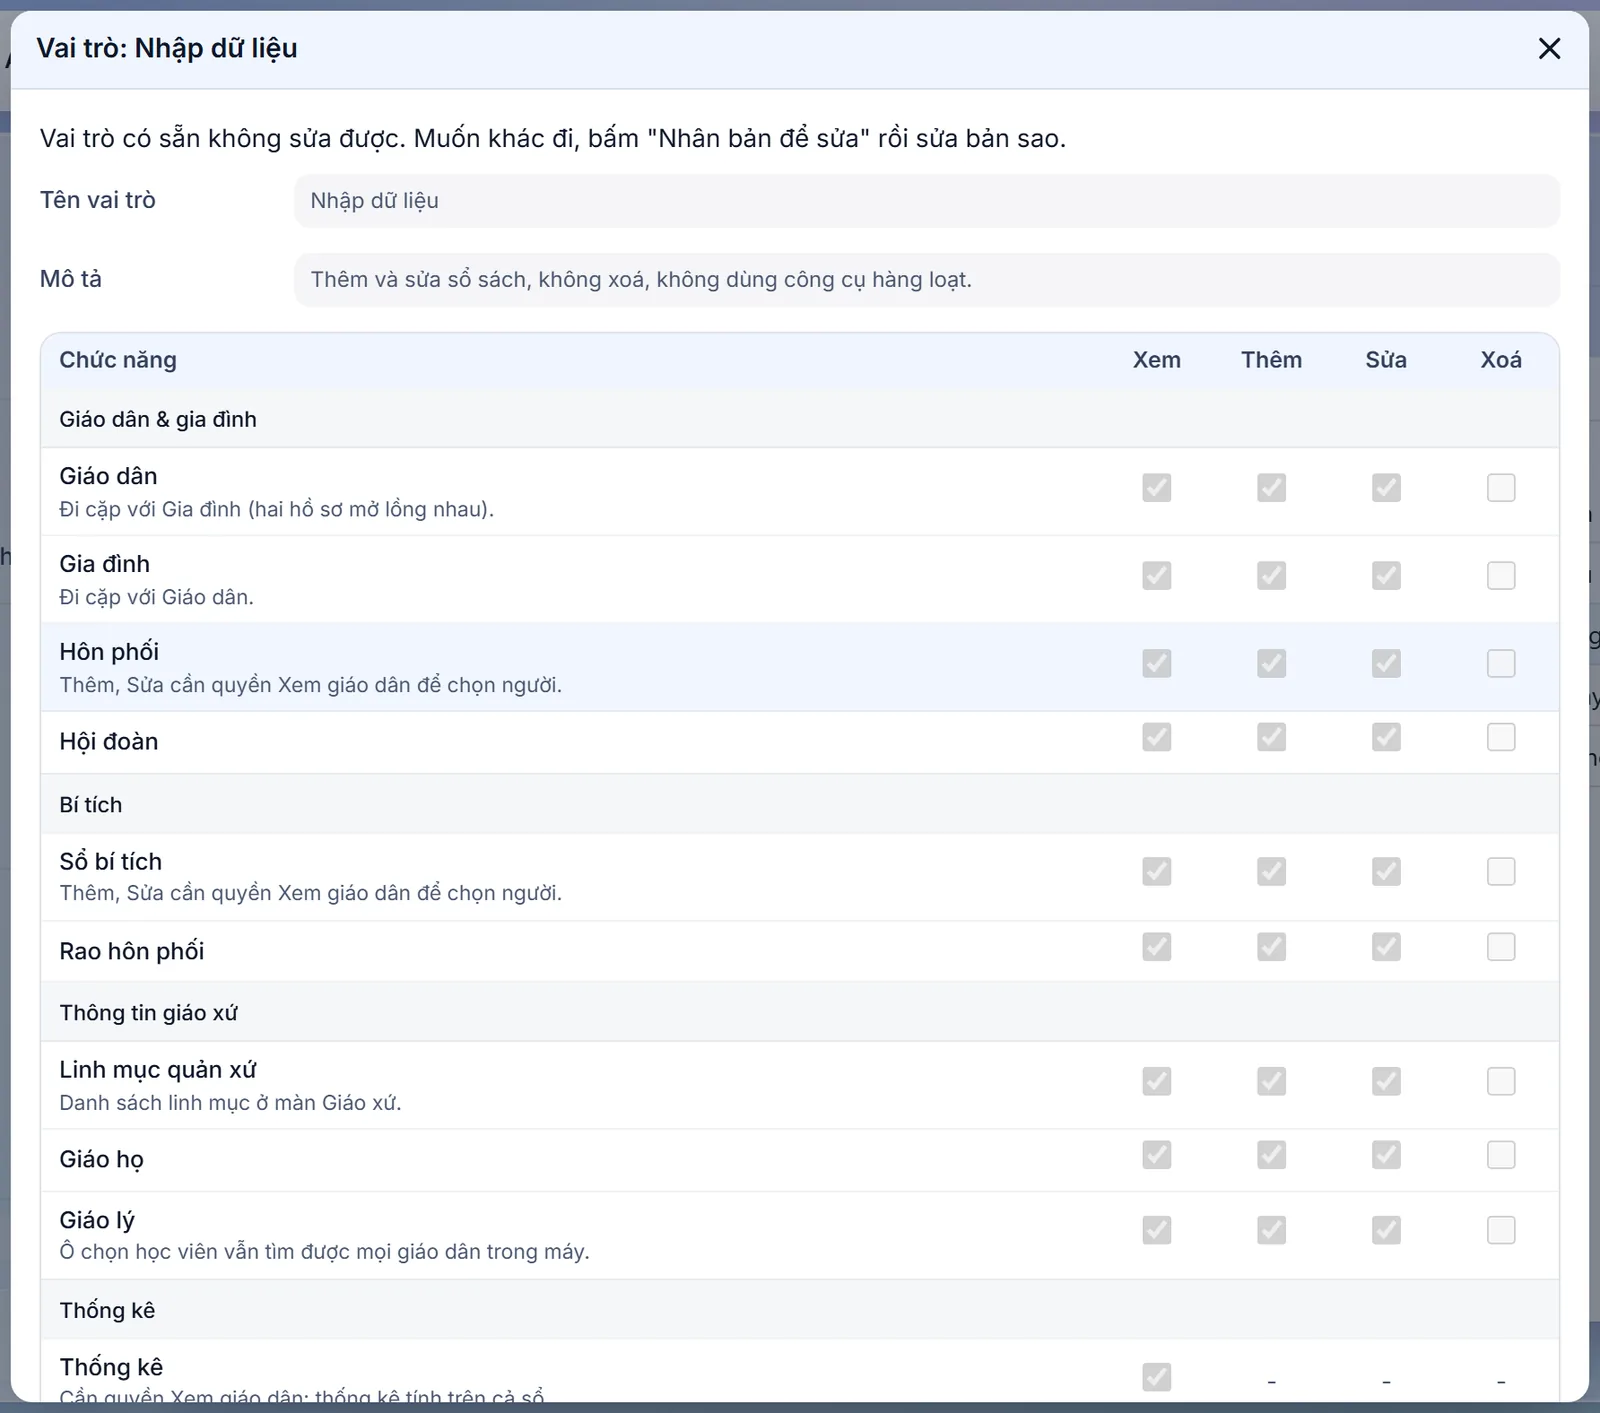This screenshot has height=1413, width=1600.
Task: Toggle Xoá checkbox for Giáo họ
Action: click(1501, 1155)
